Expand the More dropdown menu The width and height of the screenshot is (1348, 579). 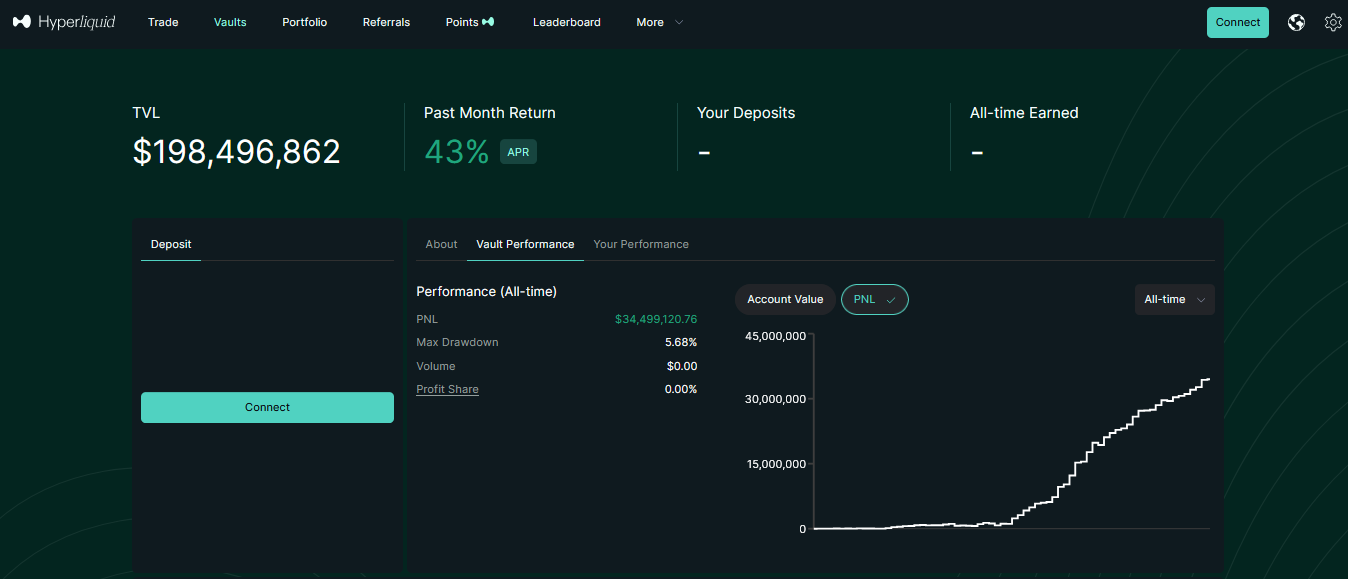click(660, 22)
